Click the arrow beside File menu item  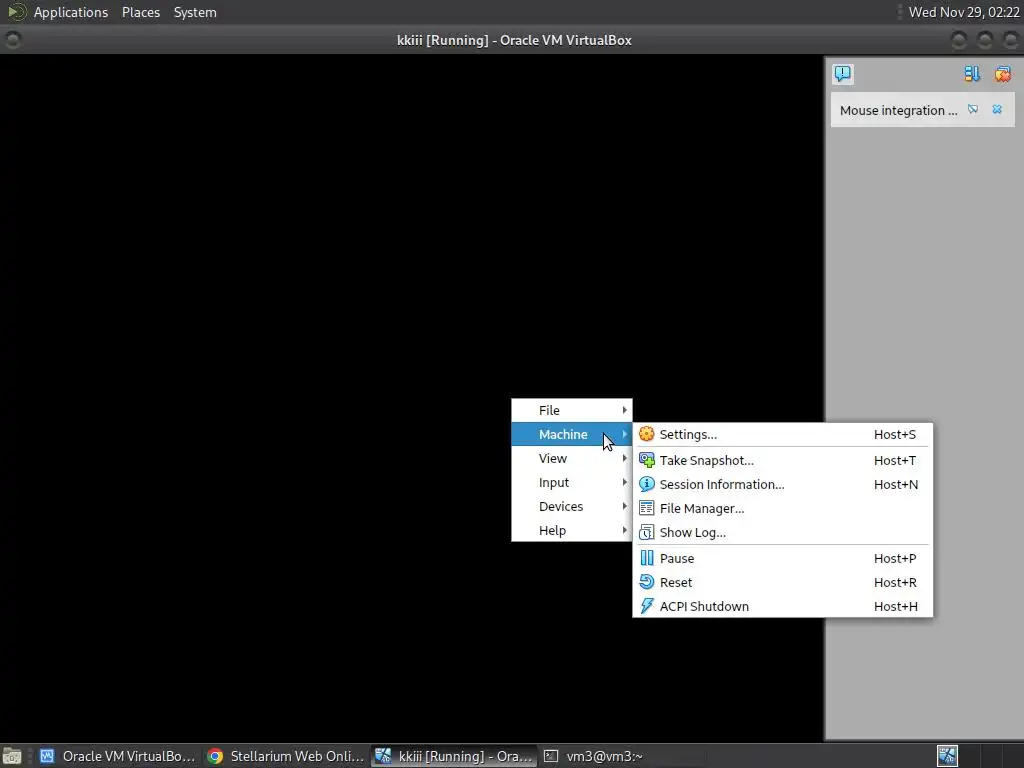pyautogui.click(x=624, y=410)
